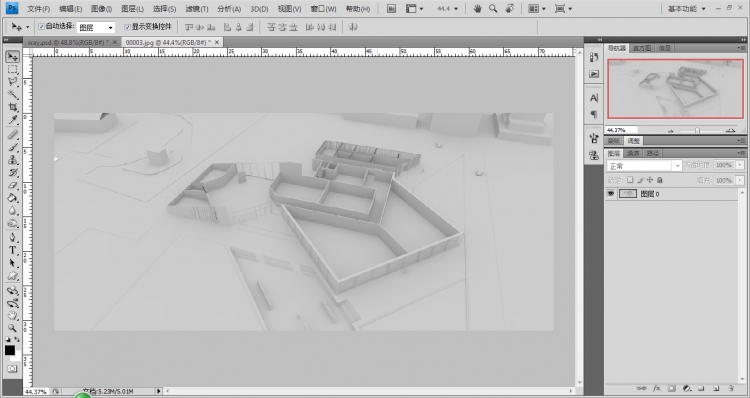Open the Actions panel play icon
This screenshot has width=750, height=398.
pyautogui.click(x=594, y=74)
